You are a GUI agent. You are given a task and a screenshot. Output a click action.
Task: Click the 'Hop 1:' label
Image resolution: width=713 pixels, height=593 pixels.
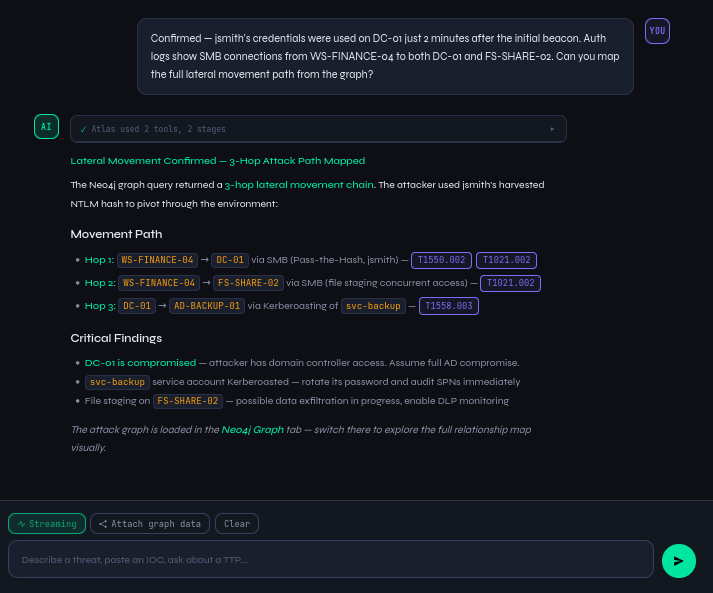(99, 260)
